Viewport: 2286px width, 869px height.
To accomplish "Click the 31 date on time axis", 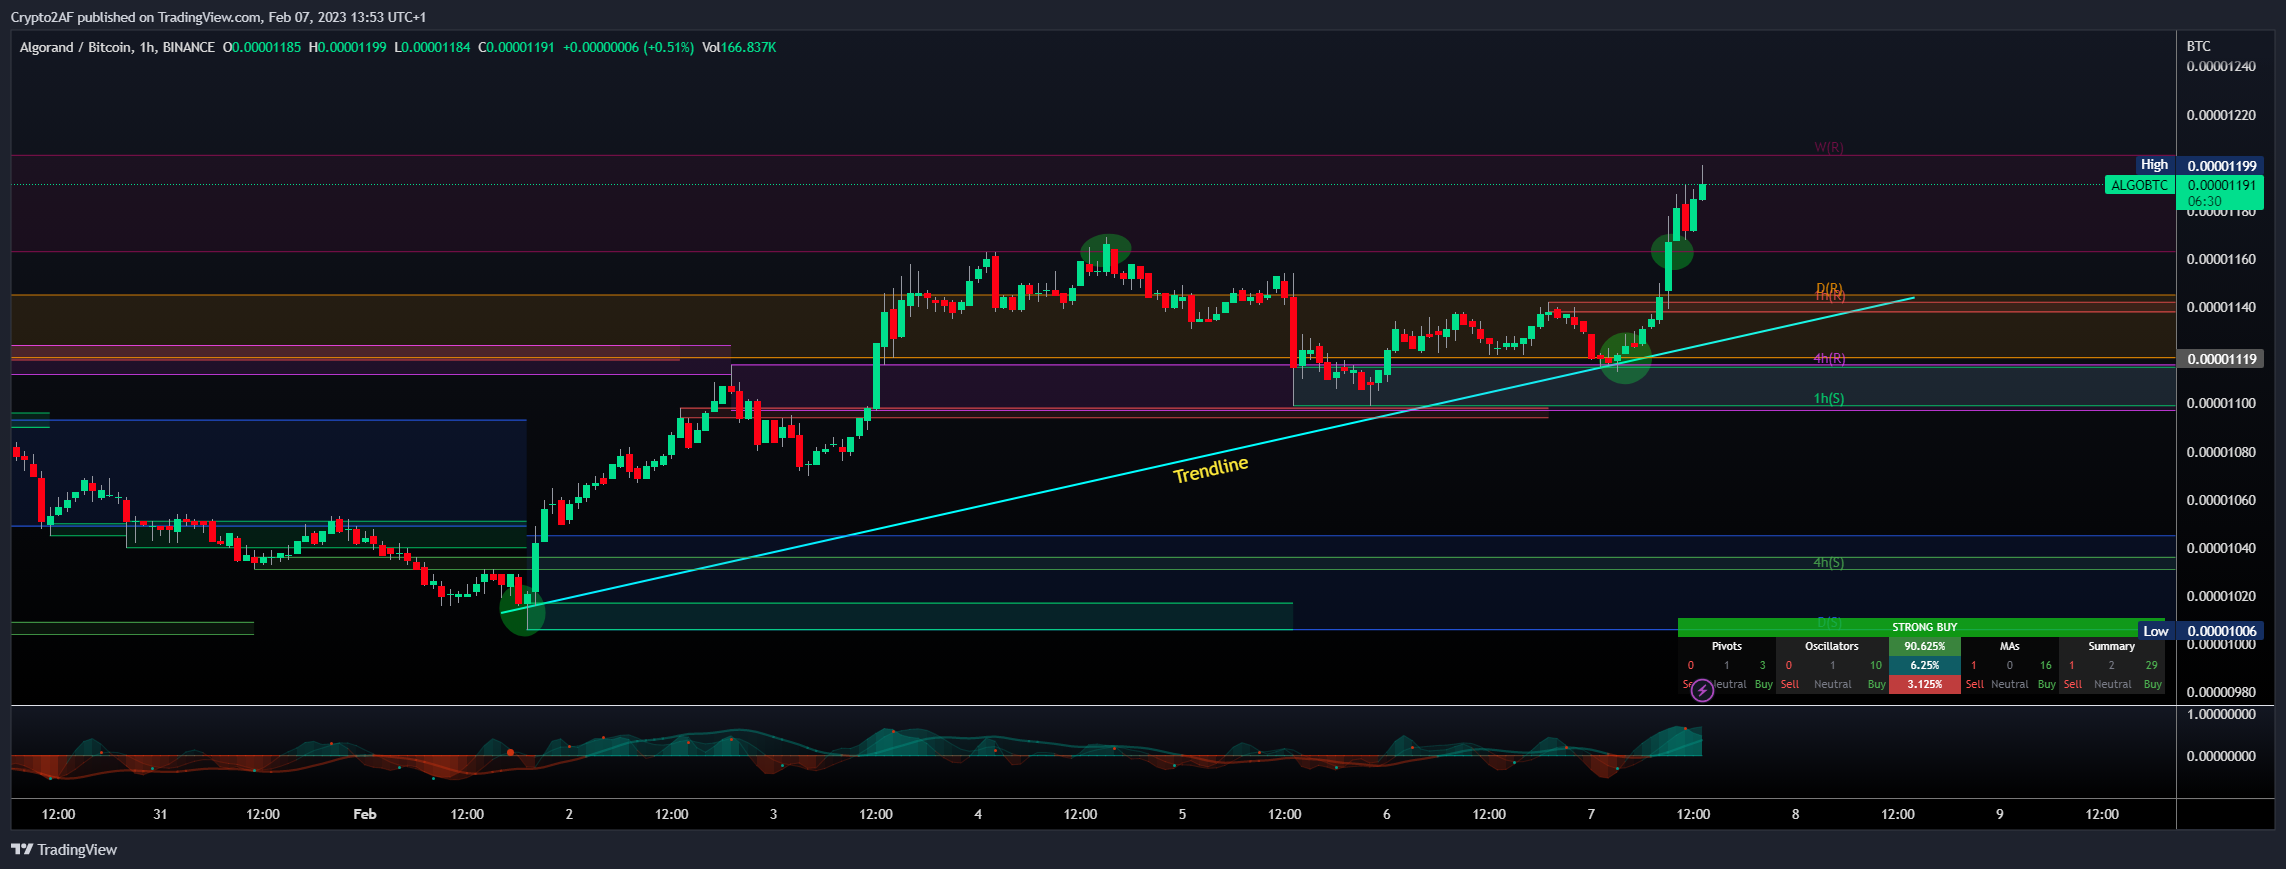I will click(160, 814).
